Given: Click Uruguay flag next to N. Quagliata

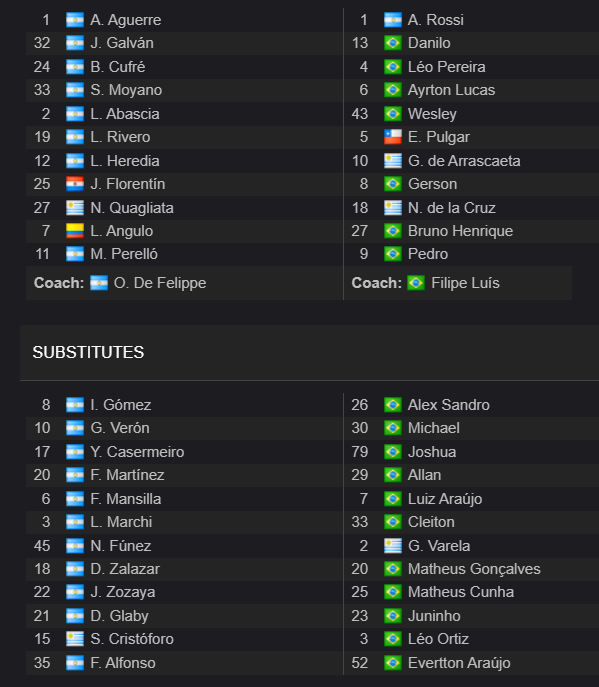Looking at the screenshot, I should [x=75, y=208].
